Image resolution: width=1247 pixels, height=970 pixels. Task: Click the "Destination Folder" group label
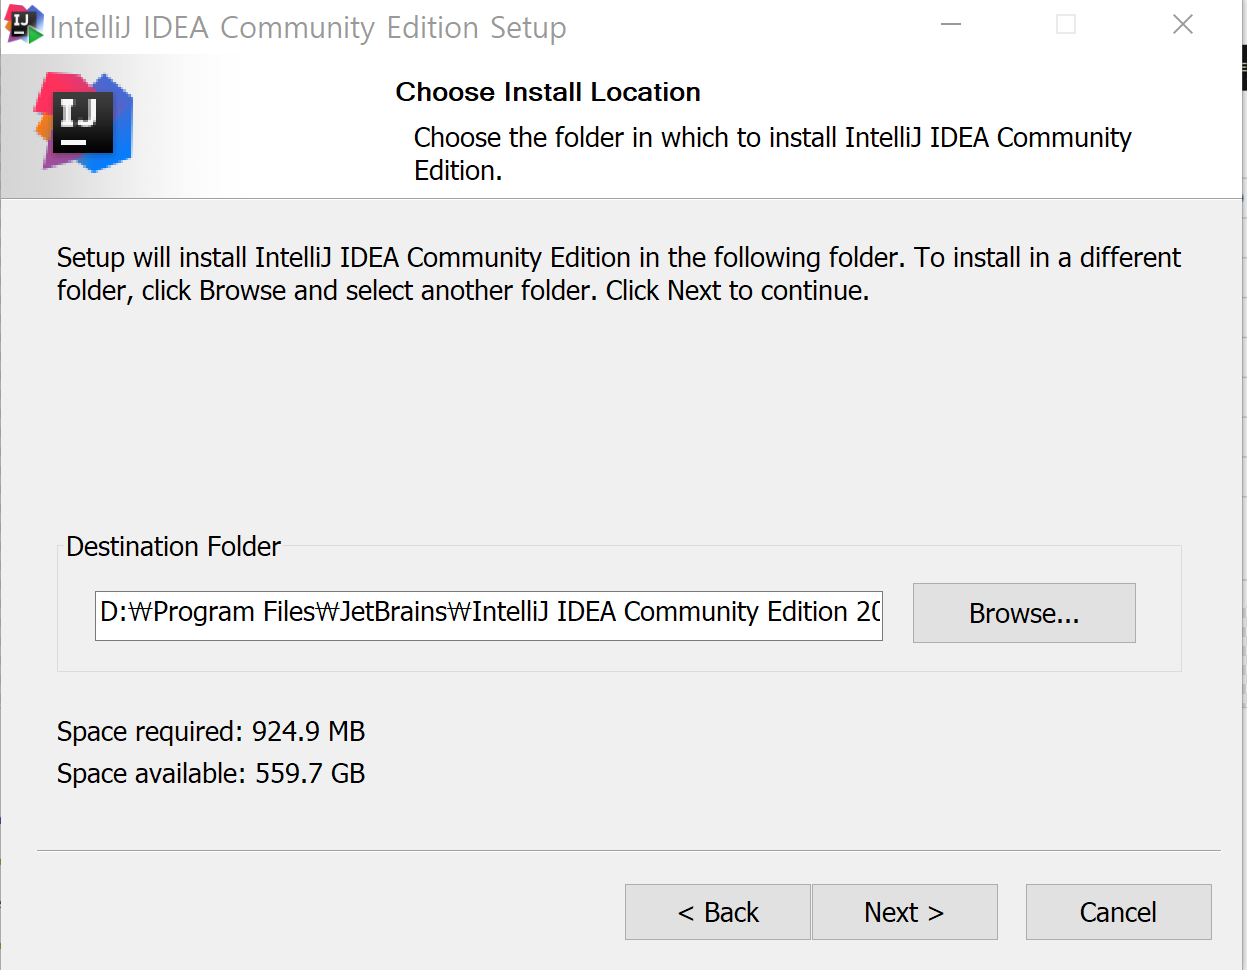(173, 547)
